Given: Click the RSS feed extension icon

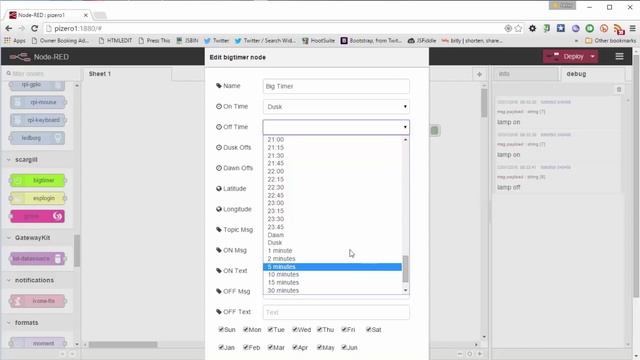Looking at the screenshot, I should pos(619,29).
